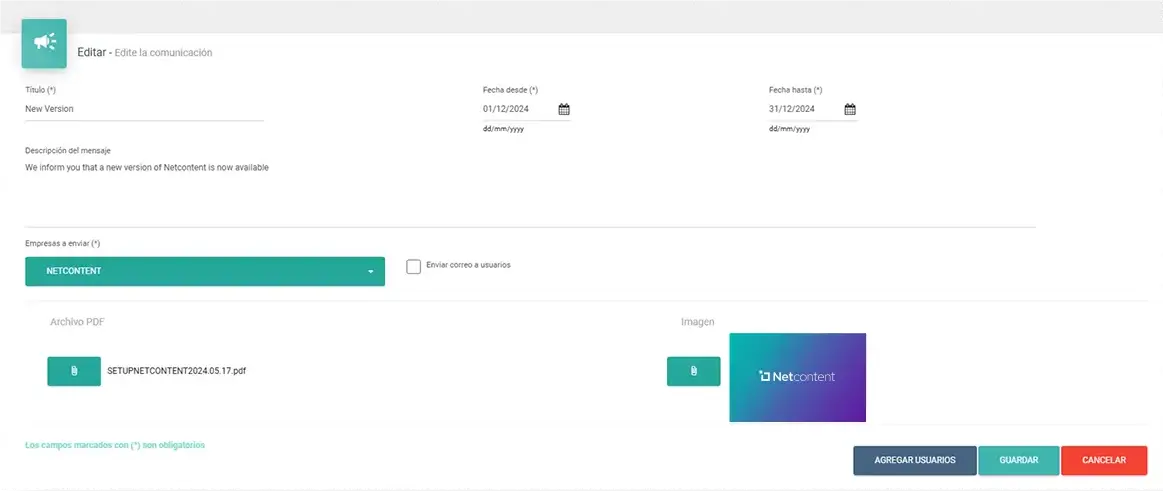Click the Enviar correo a usuarios label text
1163x491 pixels.
(468, 265)
